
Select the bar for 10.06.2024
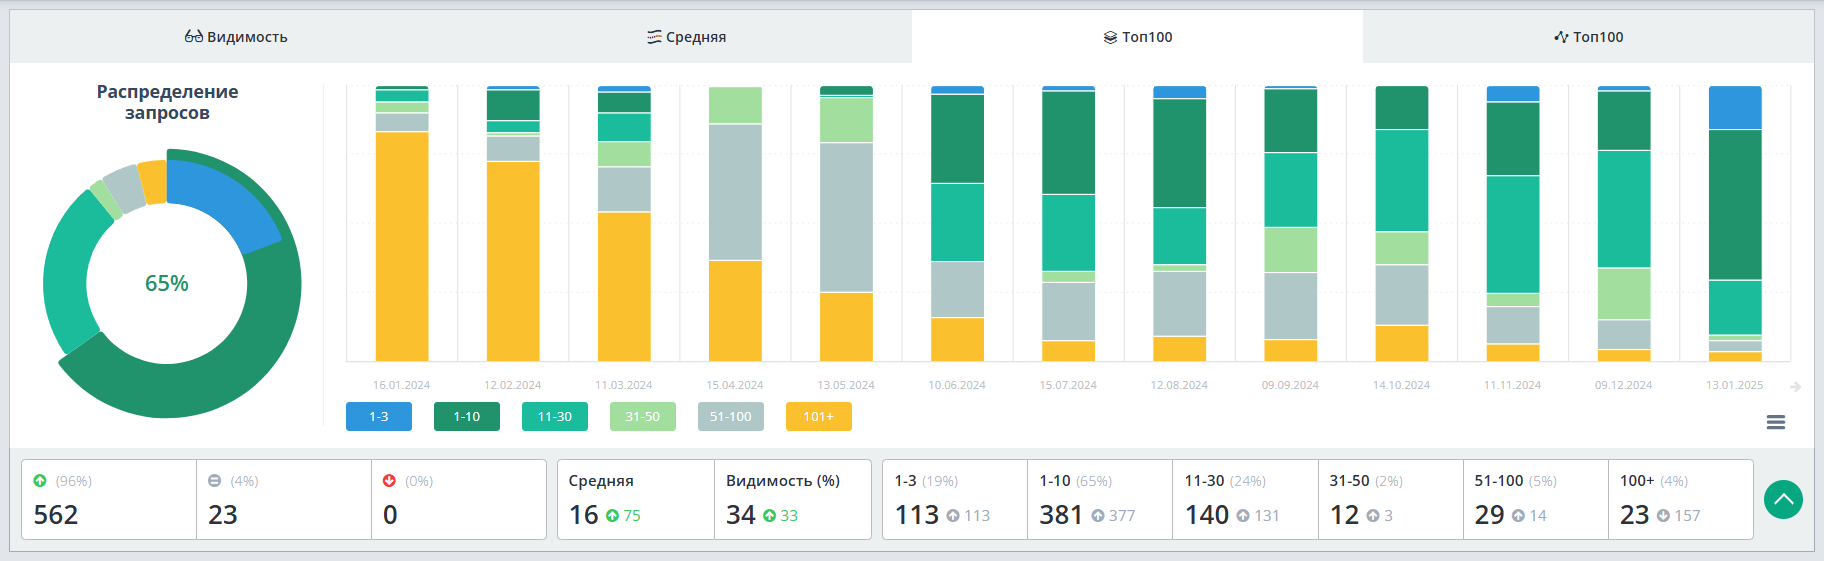pyautogui.click(x=957, y=224)
